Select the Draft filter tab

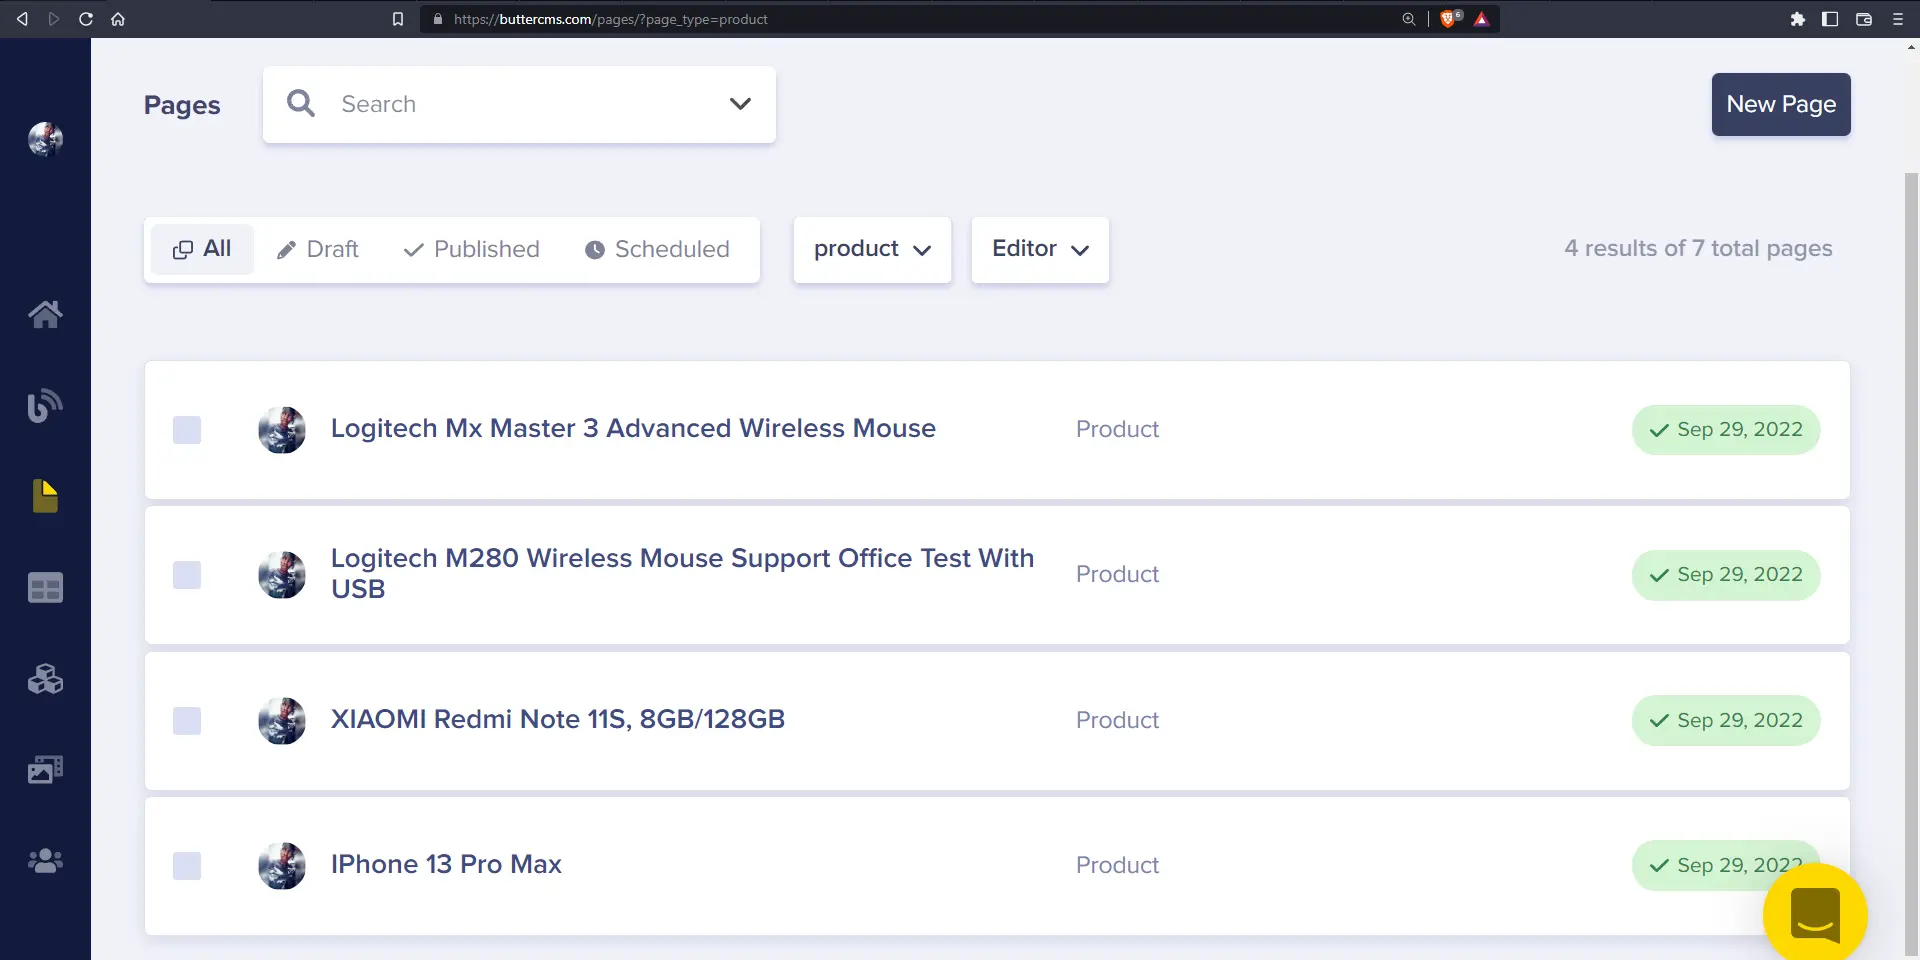pyautogui.click(x=318, y=249)
